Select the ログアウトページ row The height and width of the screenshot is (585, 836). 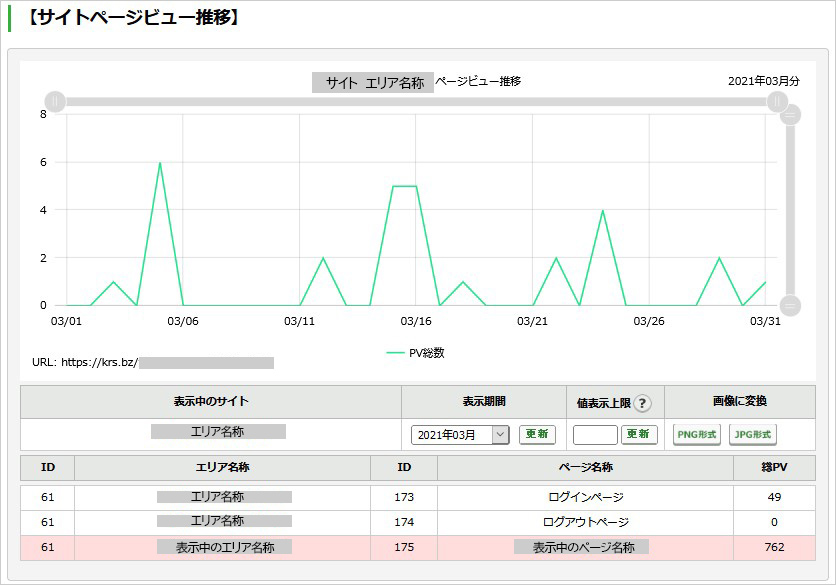tap(418, 523)
